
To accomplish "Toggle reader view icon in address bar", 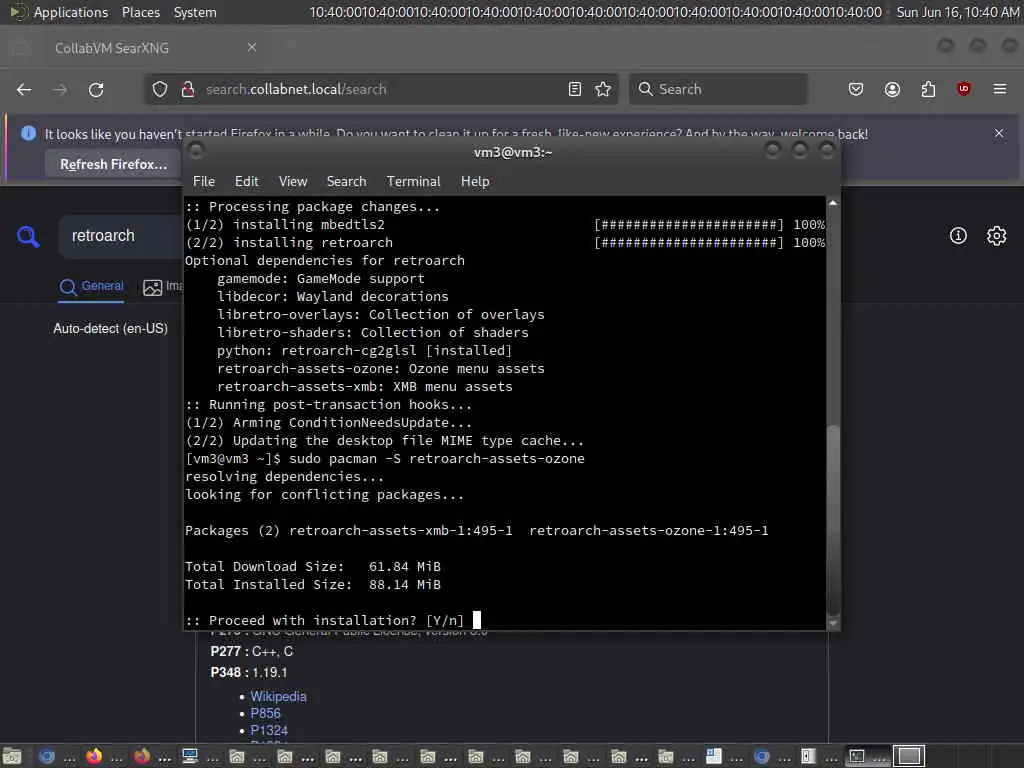I will click(575, 89).
